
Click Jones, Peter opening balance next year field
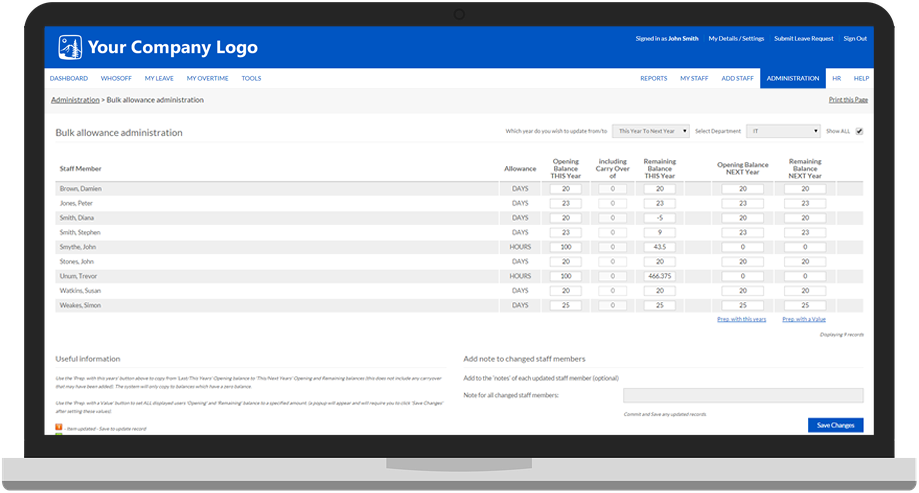(x=743, y=203)
